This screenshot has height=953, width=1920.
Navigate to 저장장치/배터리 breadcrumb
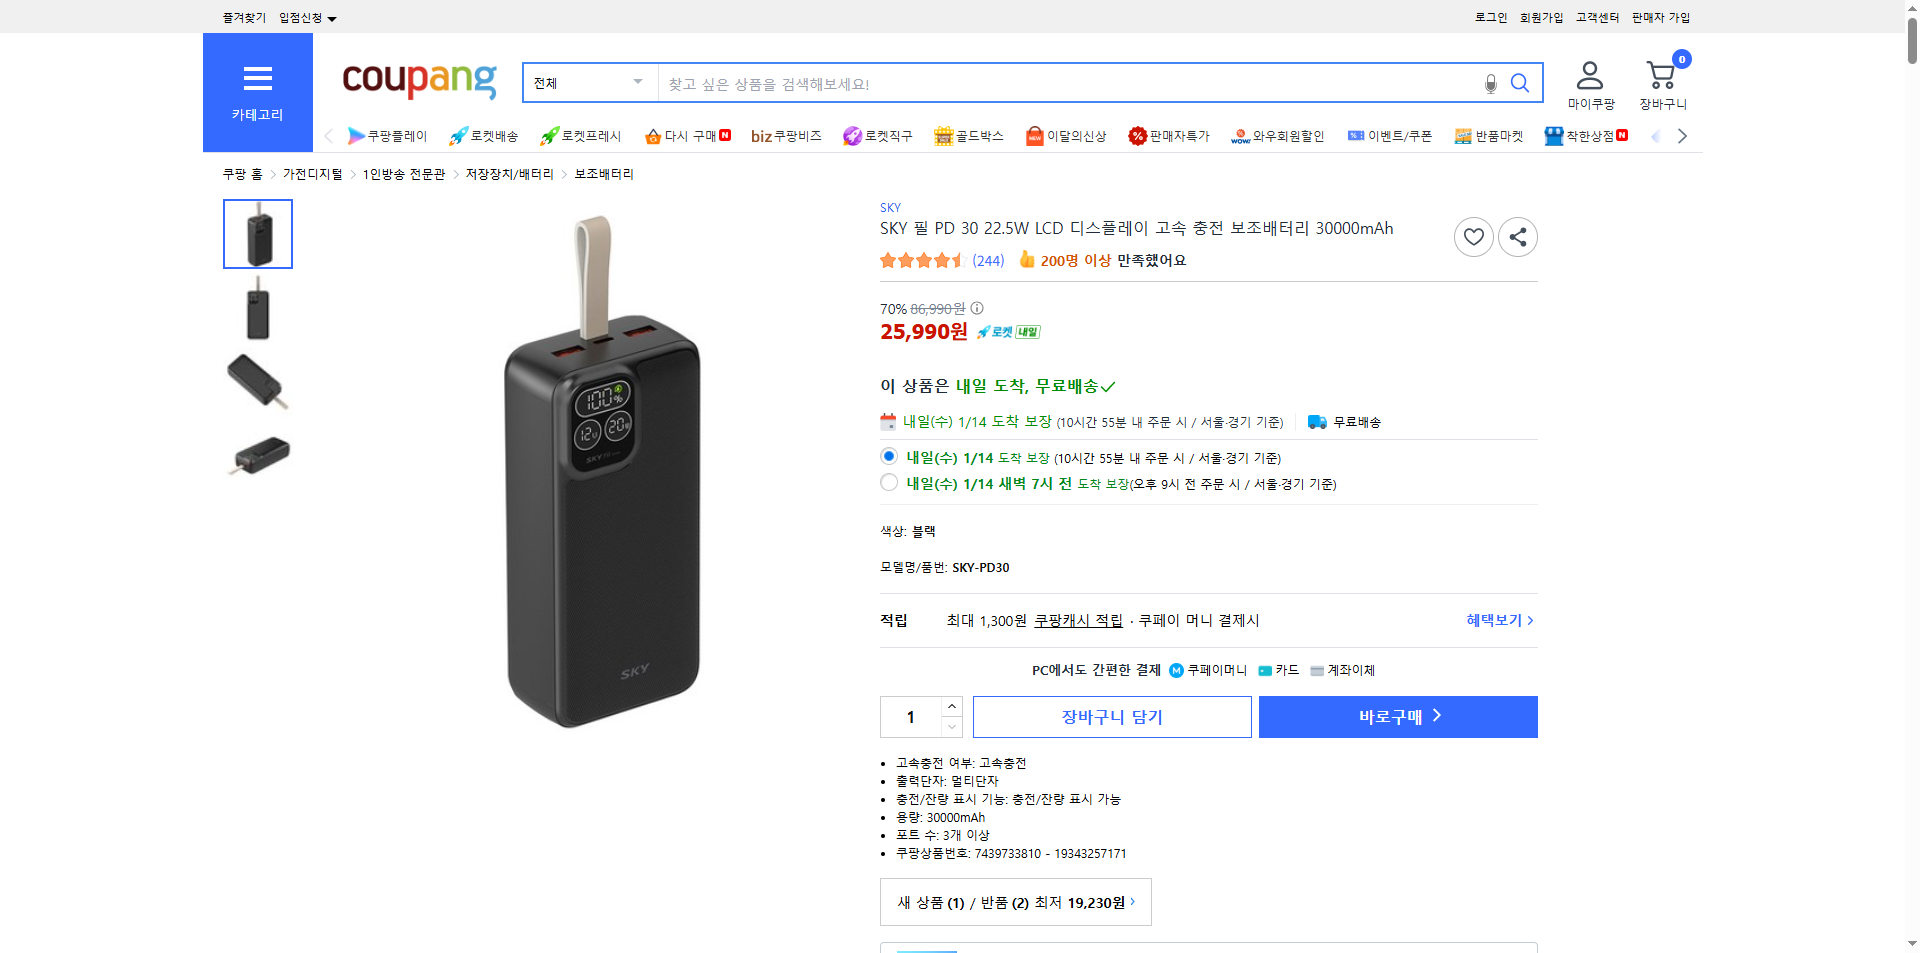click(509, 173)
